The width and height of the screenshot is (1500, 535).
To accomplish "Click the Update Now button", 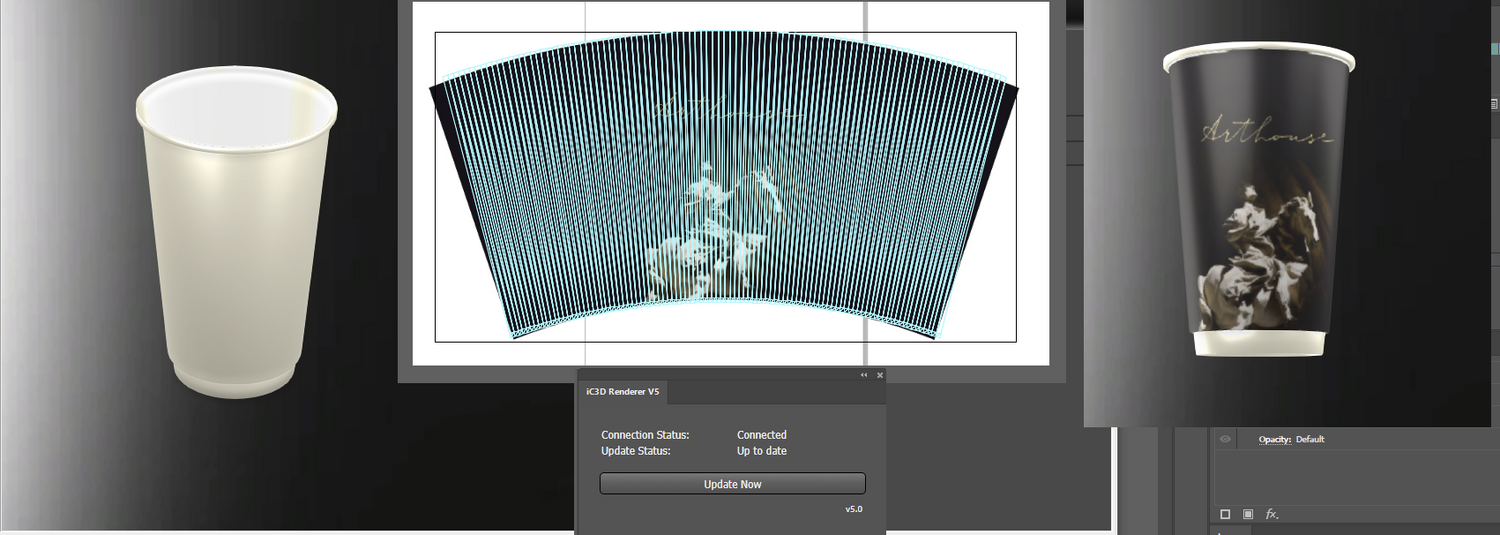I will [x=732, y=484].
